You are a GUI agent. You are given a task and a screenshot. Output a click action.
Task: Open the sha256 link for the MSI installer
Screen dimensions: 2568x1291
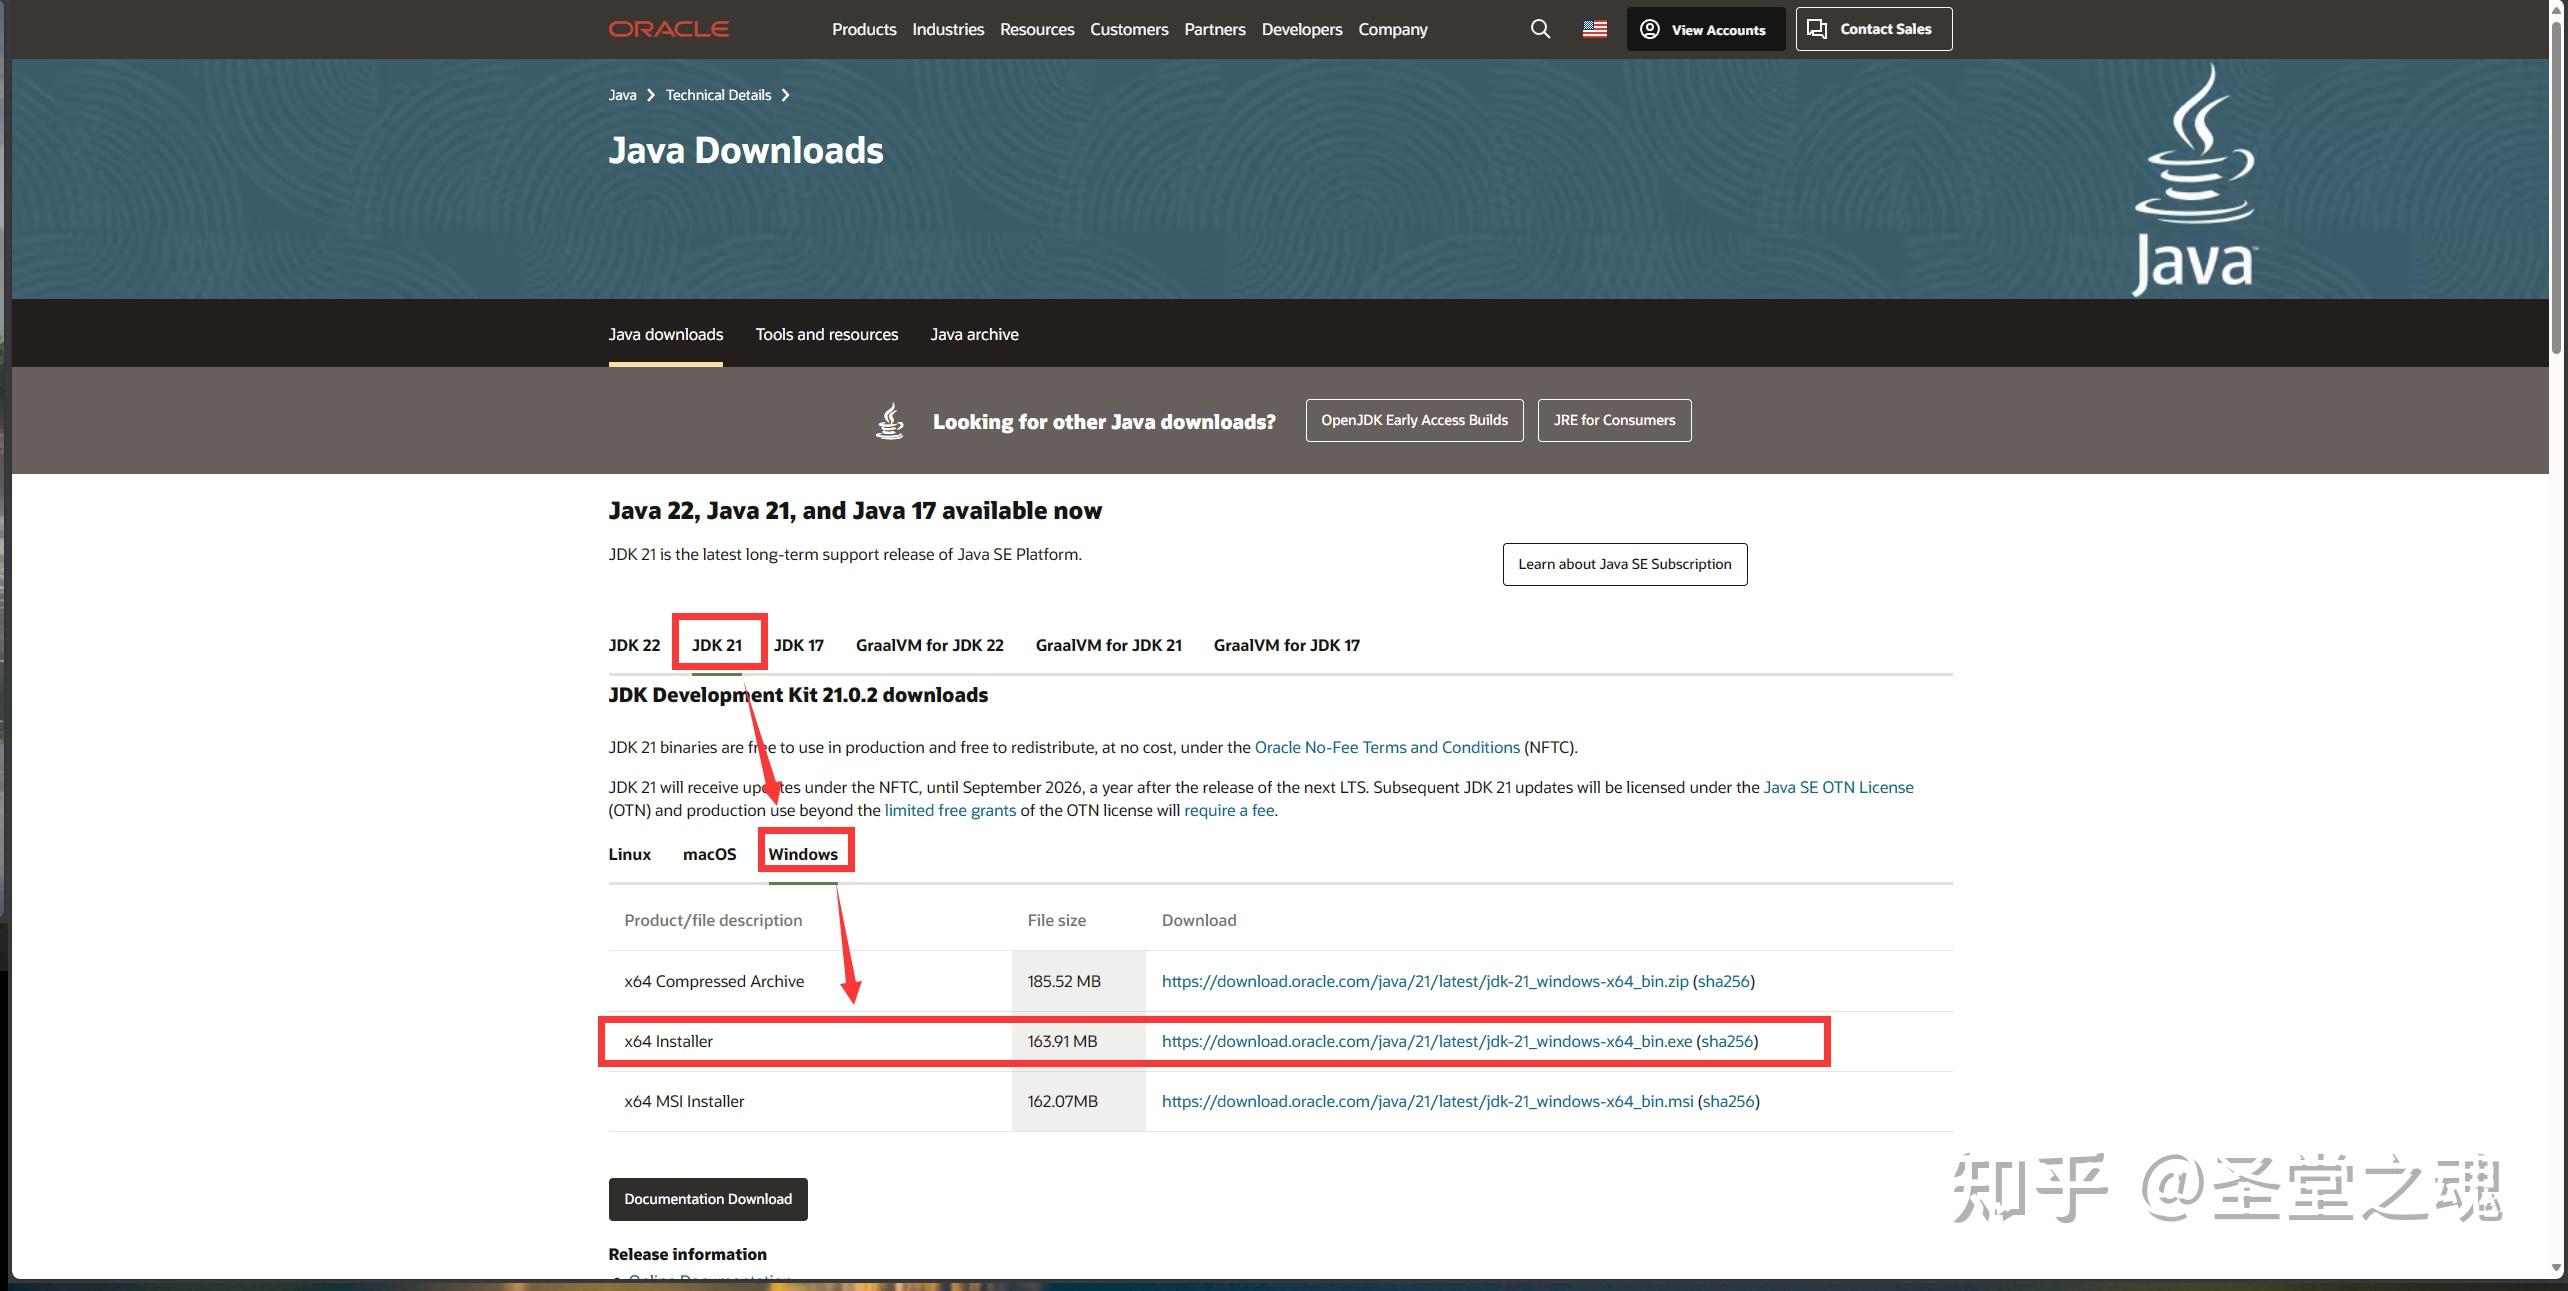click(1728, 1101)
